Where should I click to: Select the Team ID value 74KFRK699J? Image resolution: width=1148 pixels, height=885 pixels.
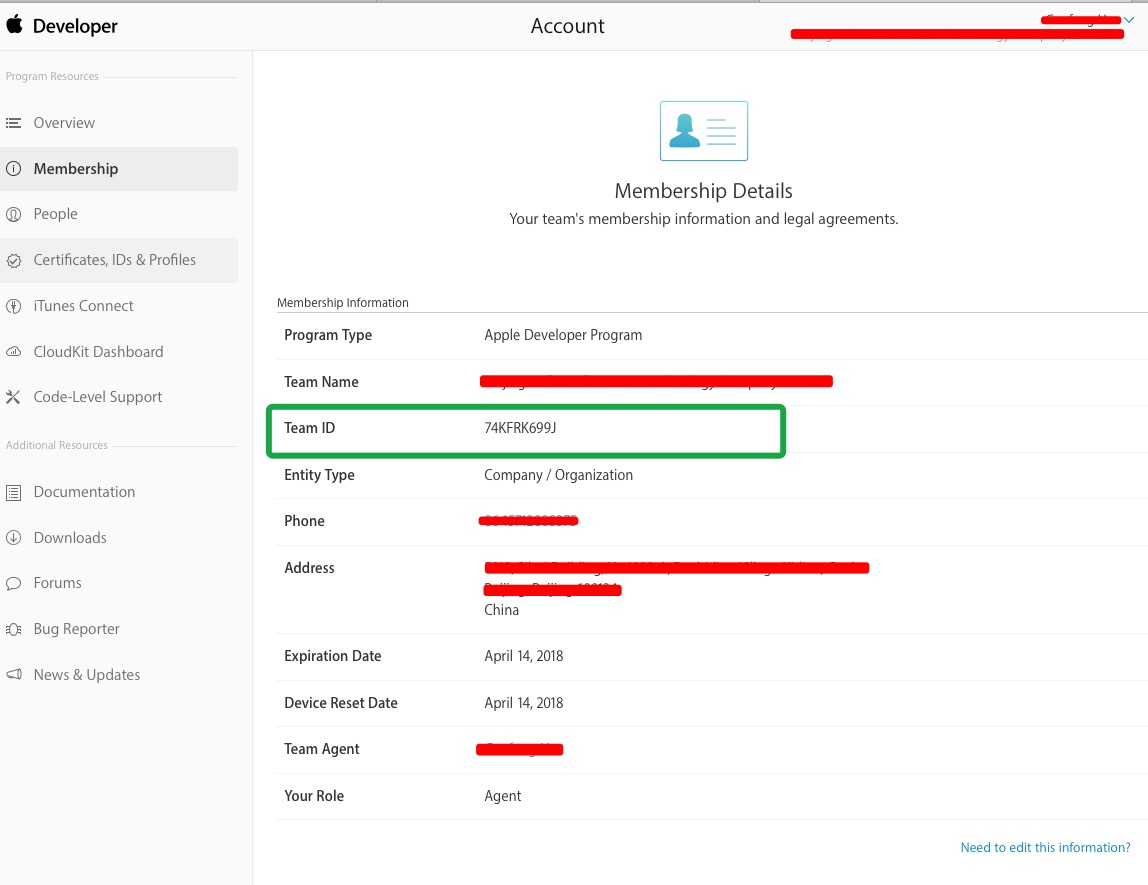coord(521,428)
